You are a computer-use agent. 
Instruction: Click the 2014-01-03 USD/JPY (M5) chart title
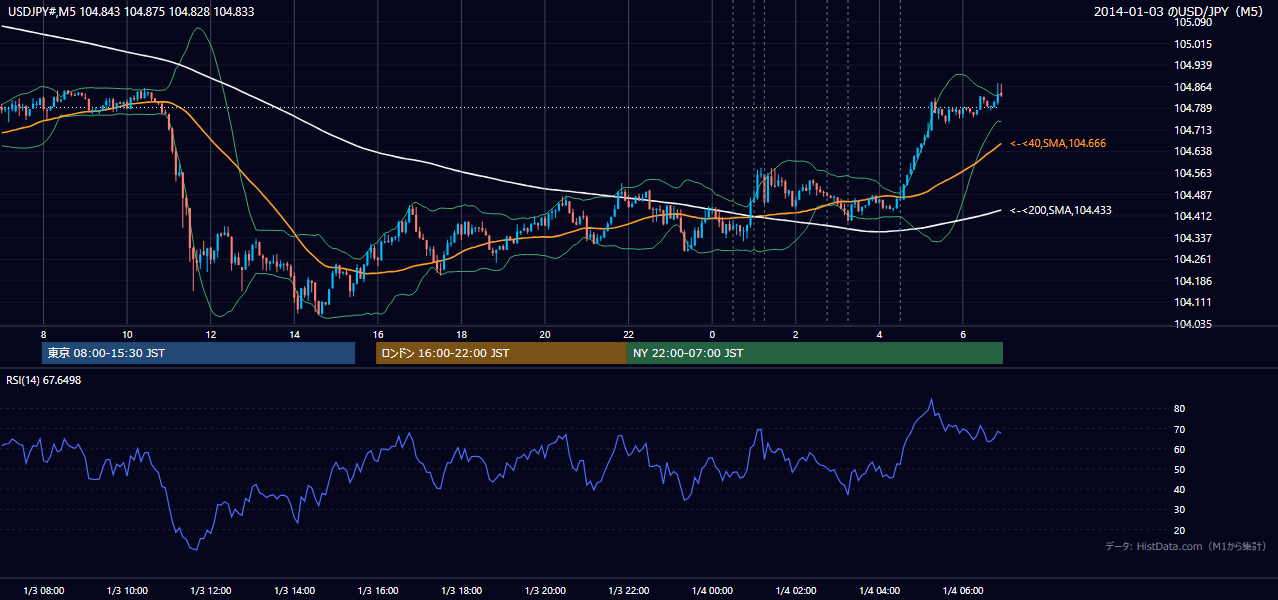pyautogui.click(x=1180, y=12)
